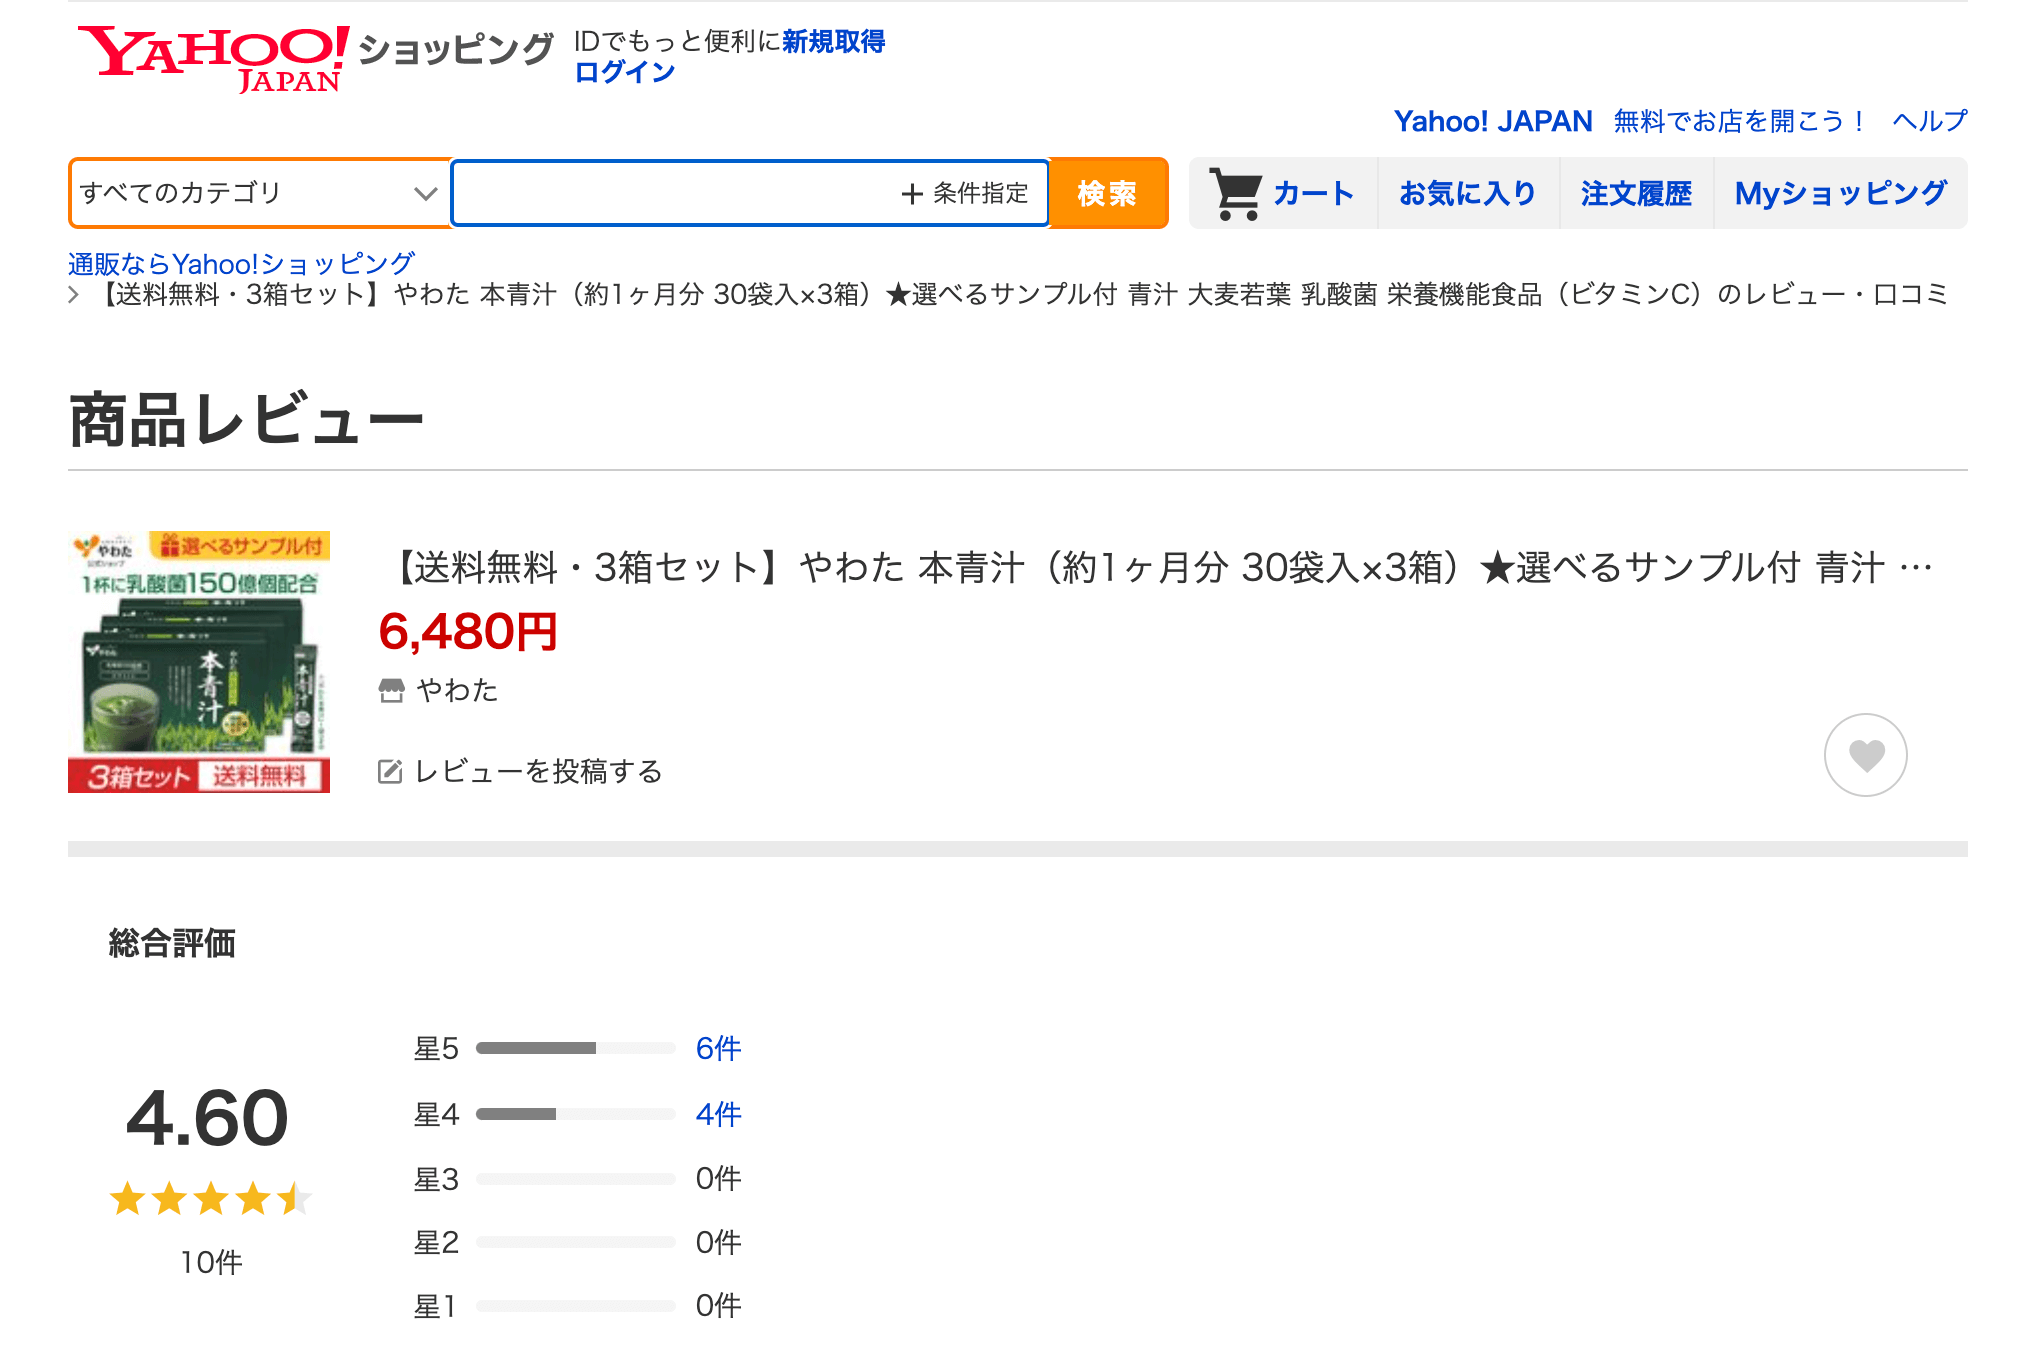The height and width of the screenshot is (1364, 2032).
Task: Open お気に入り in the navigation
Action: click(1467, 193)
